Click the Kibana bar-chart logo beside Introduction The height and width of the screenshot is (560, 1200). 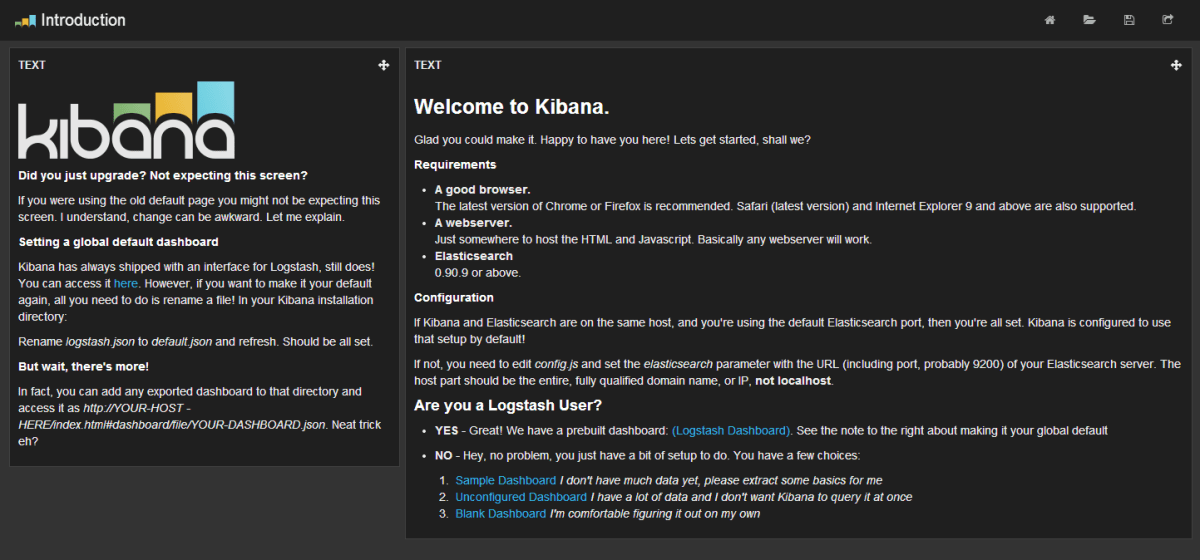click(x=25, y=20)
